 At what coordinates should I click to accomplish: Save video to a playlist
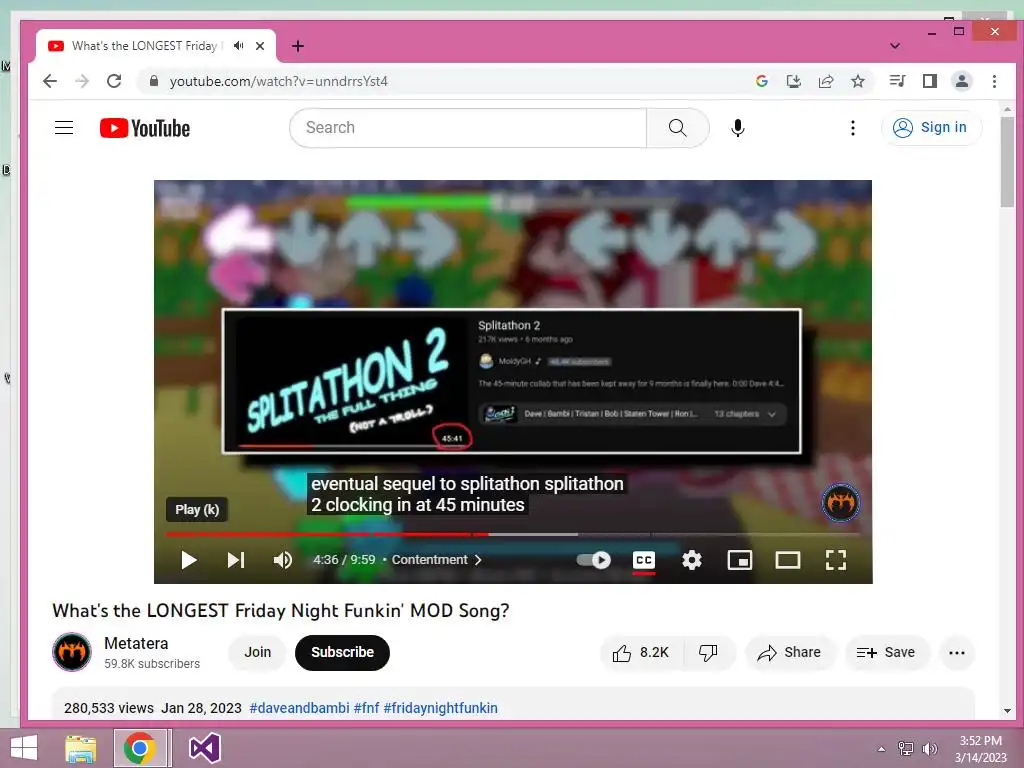point(886,652)
